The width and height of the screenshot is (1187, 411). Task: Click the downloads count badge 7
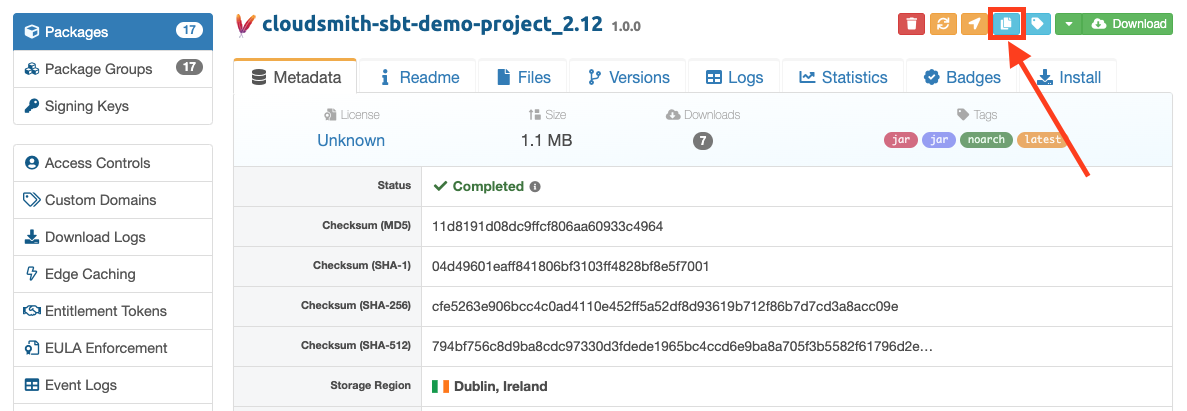coord(703,141)
